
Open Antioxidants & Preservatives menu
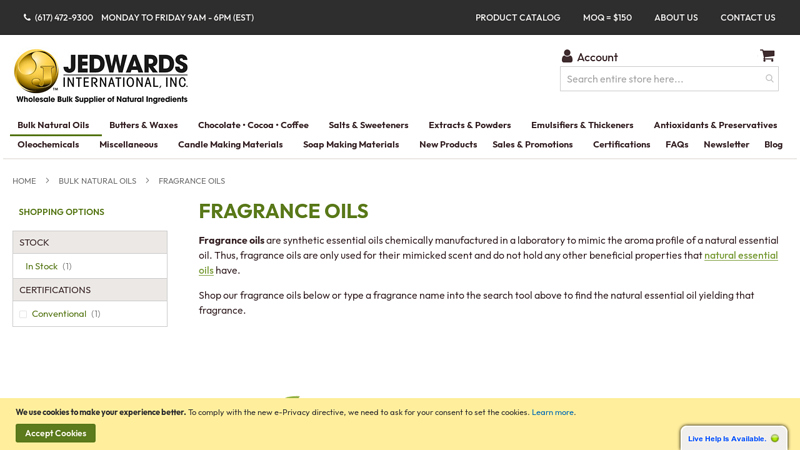pos(715,125)
